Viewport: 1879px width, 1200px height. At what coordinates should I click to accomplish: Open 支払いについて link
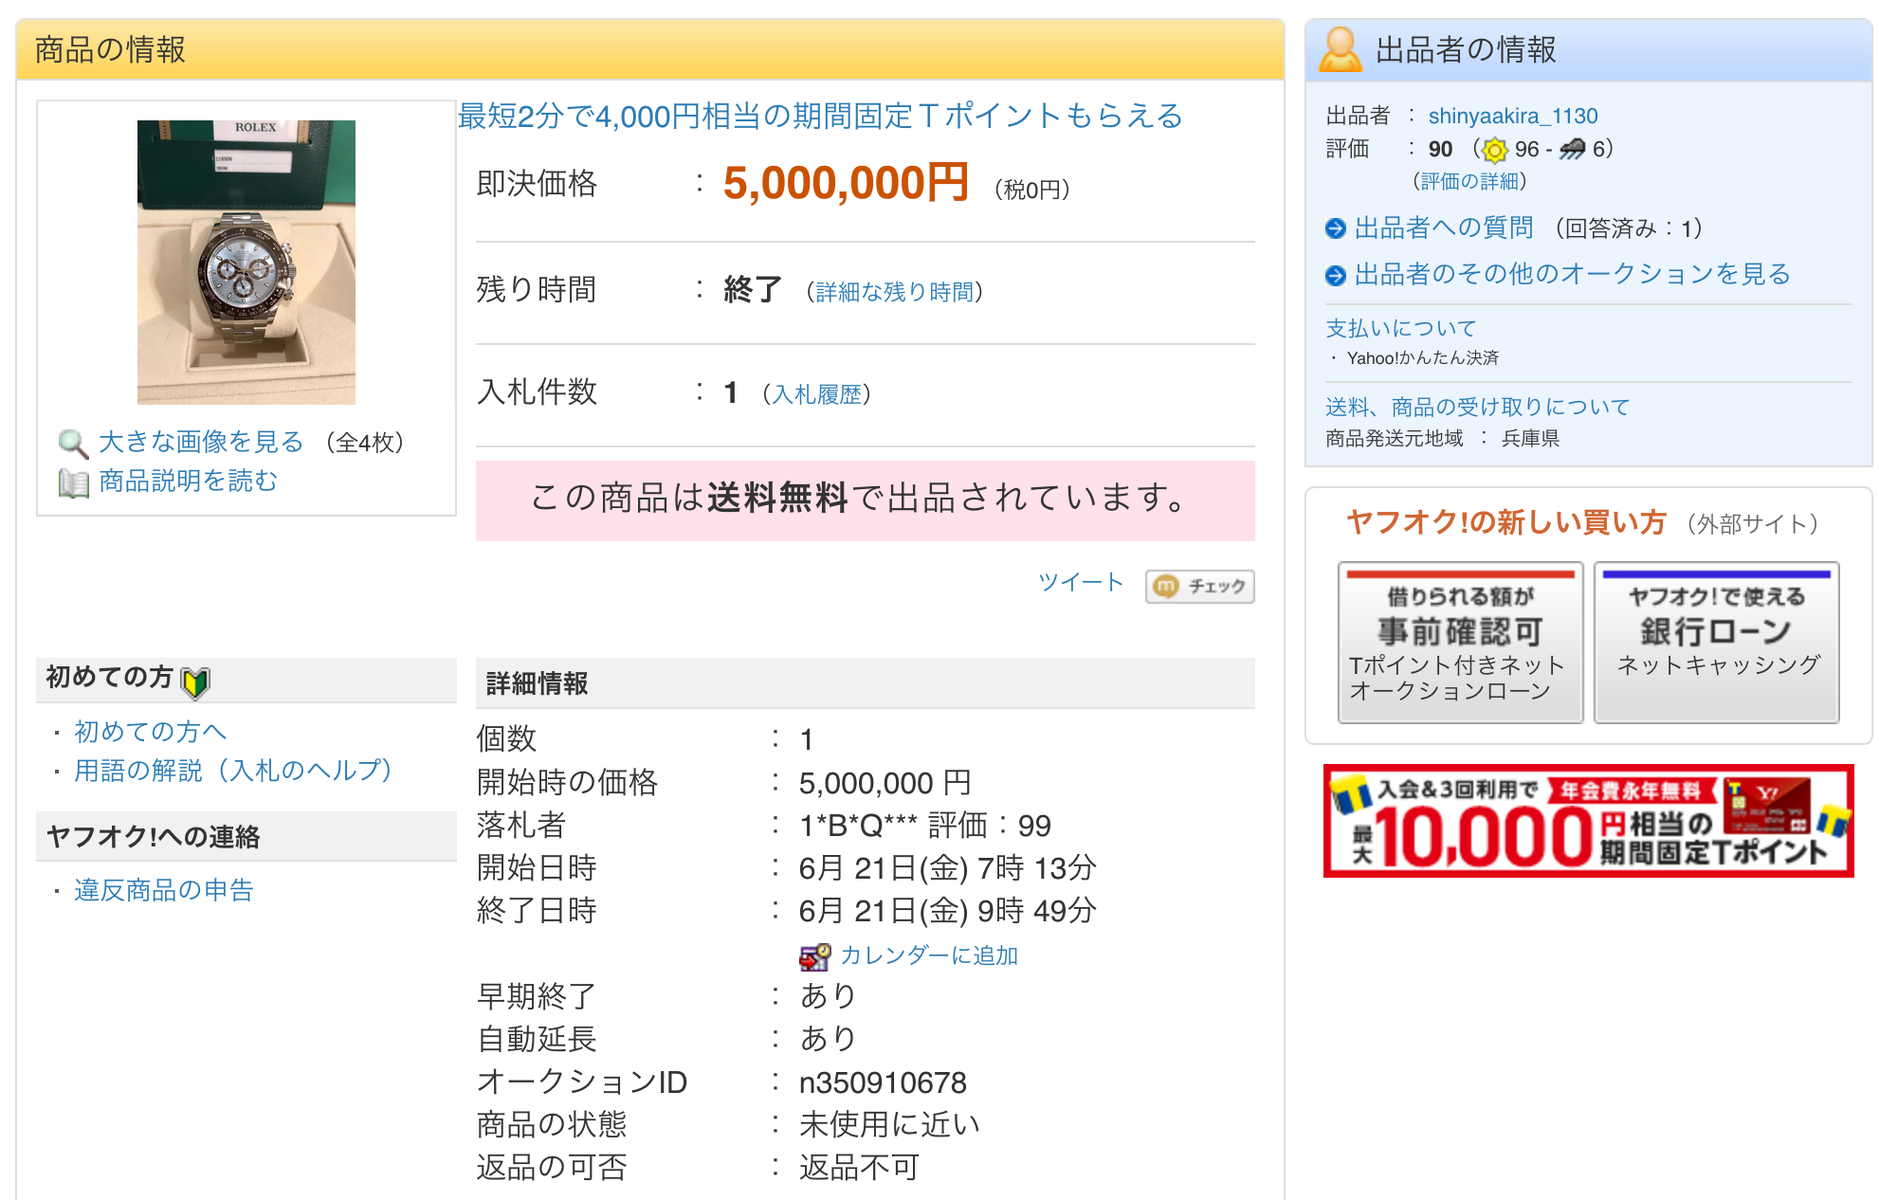[1401, 328]
